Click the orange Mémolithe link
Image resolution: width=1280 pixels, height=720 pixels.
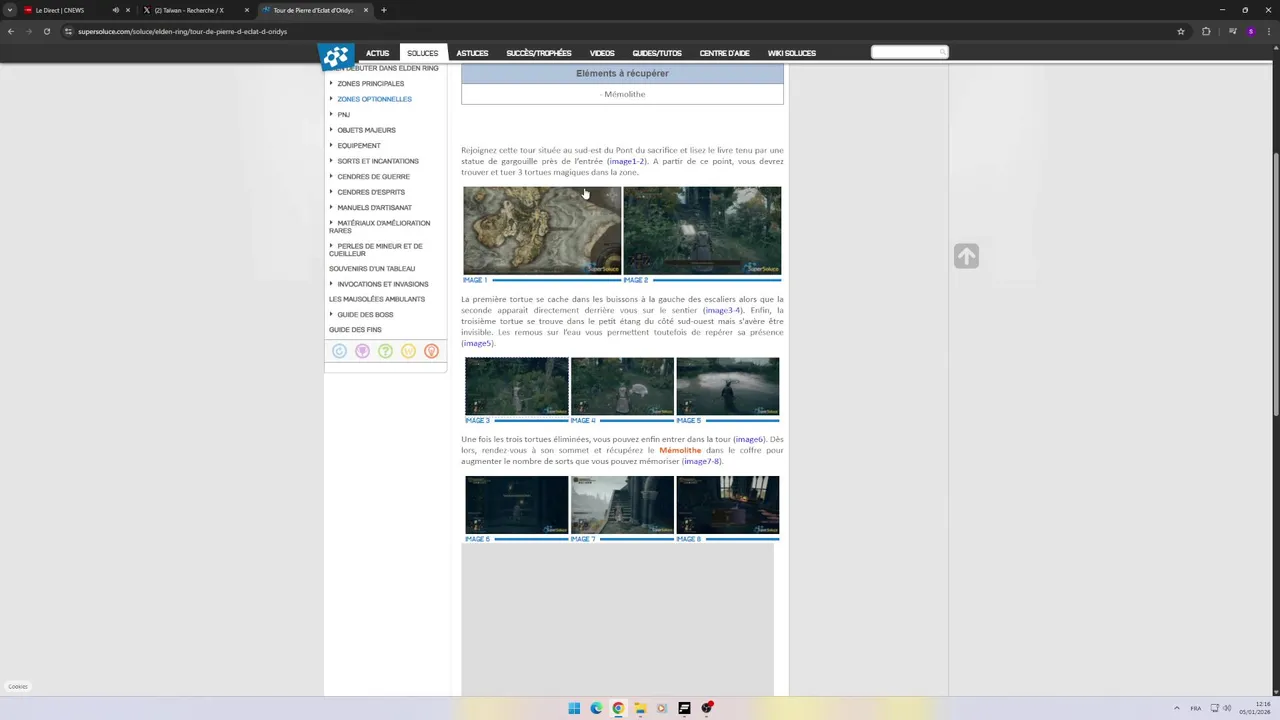(680, 450)
